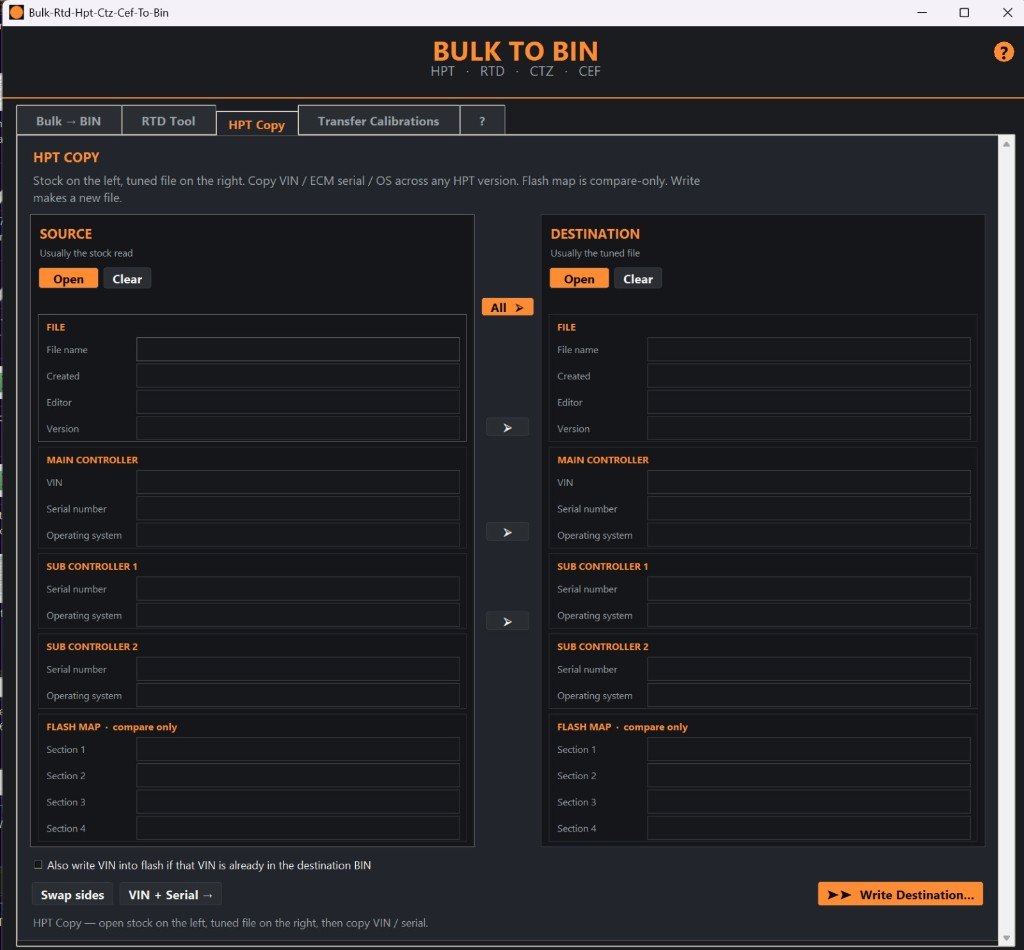1024x950 pixels.
Task: Click source Flash Map Section 1 field
Action: (x=298, y=750)
